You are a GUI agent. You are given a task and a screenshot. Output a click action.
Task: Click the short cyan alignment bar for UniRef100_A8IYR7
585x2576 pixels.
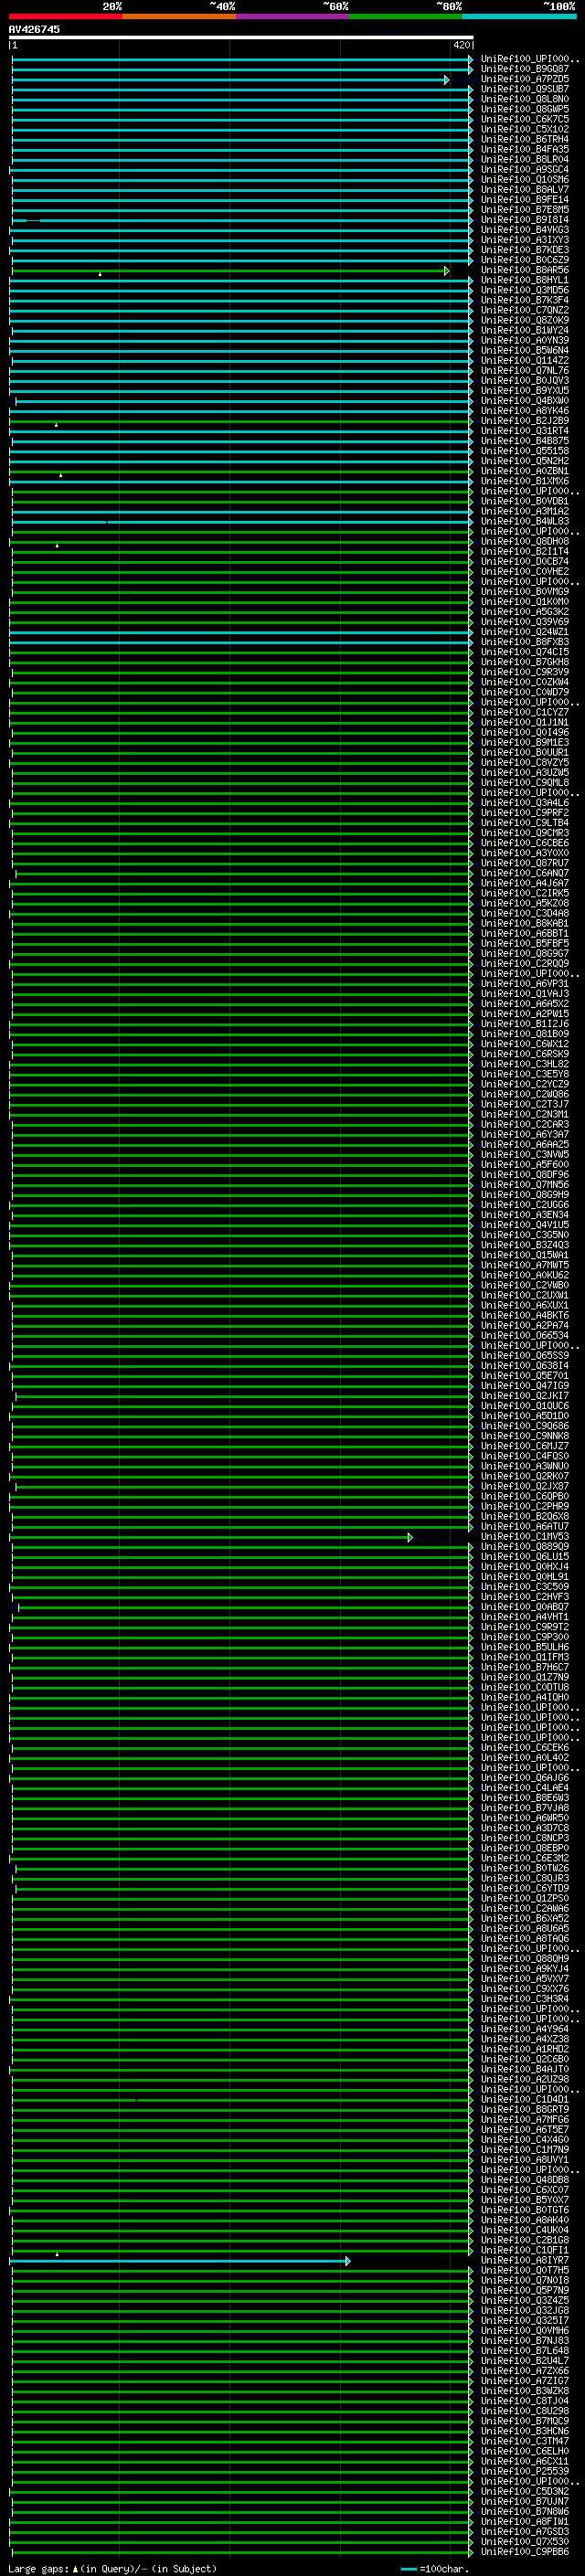tap(178, 2260)
